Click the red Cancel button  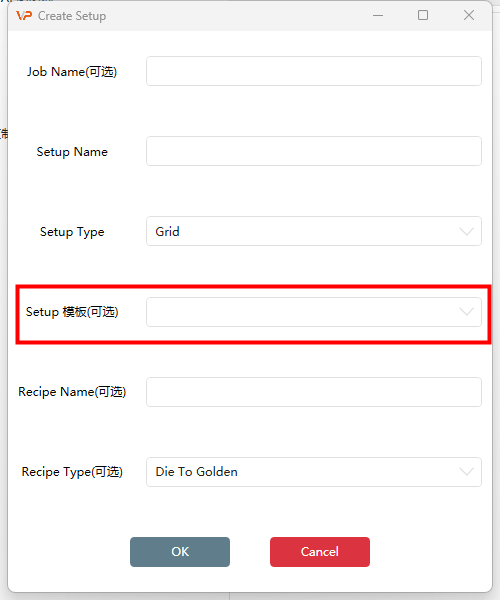pos(320,552)
